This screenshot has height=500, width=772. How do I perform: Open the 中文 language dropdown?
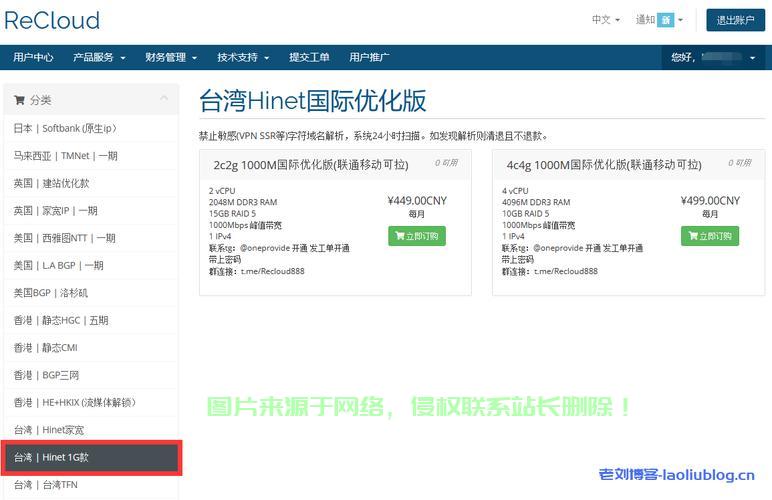coord(606,20)
